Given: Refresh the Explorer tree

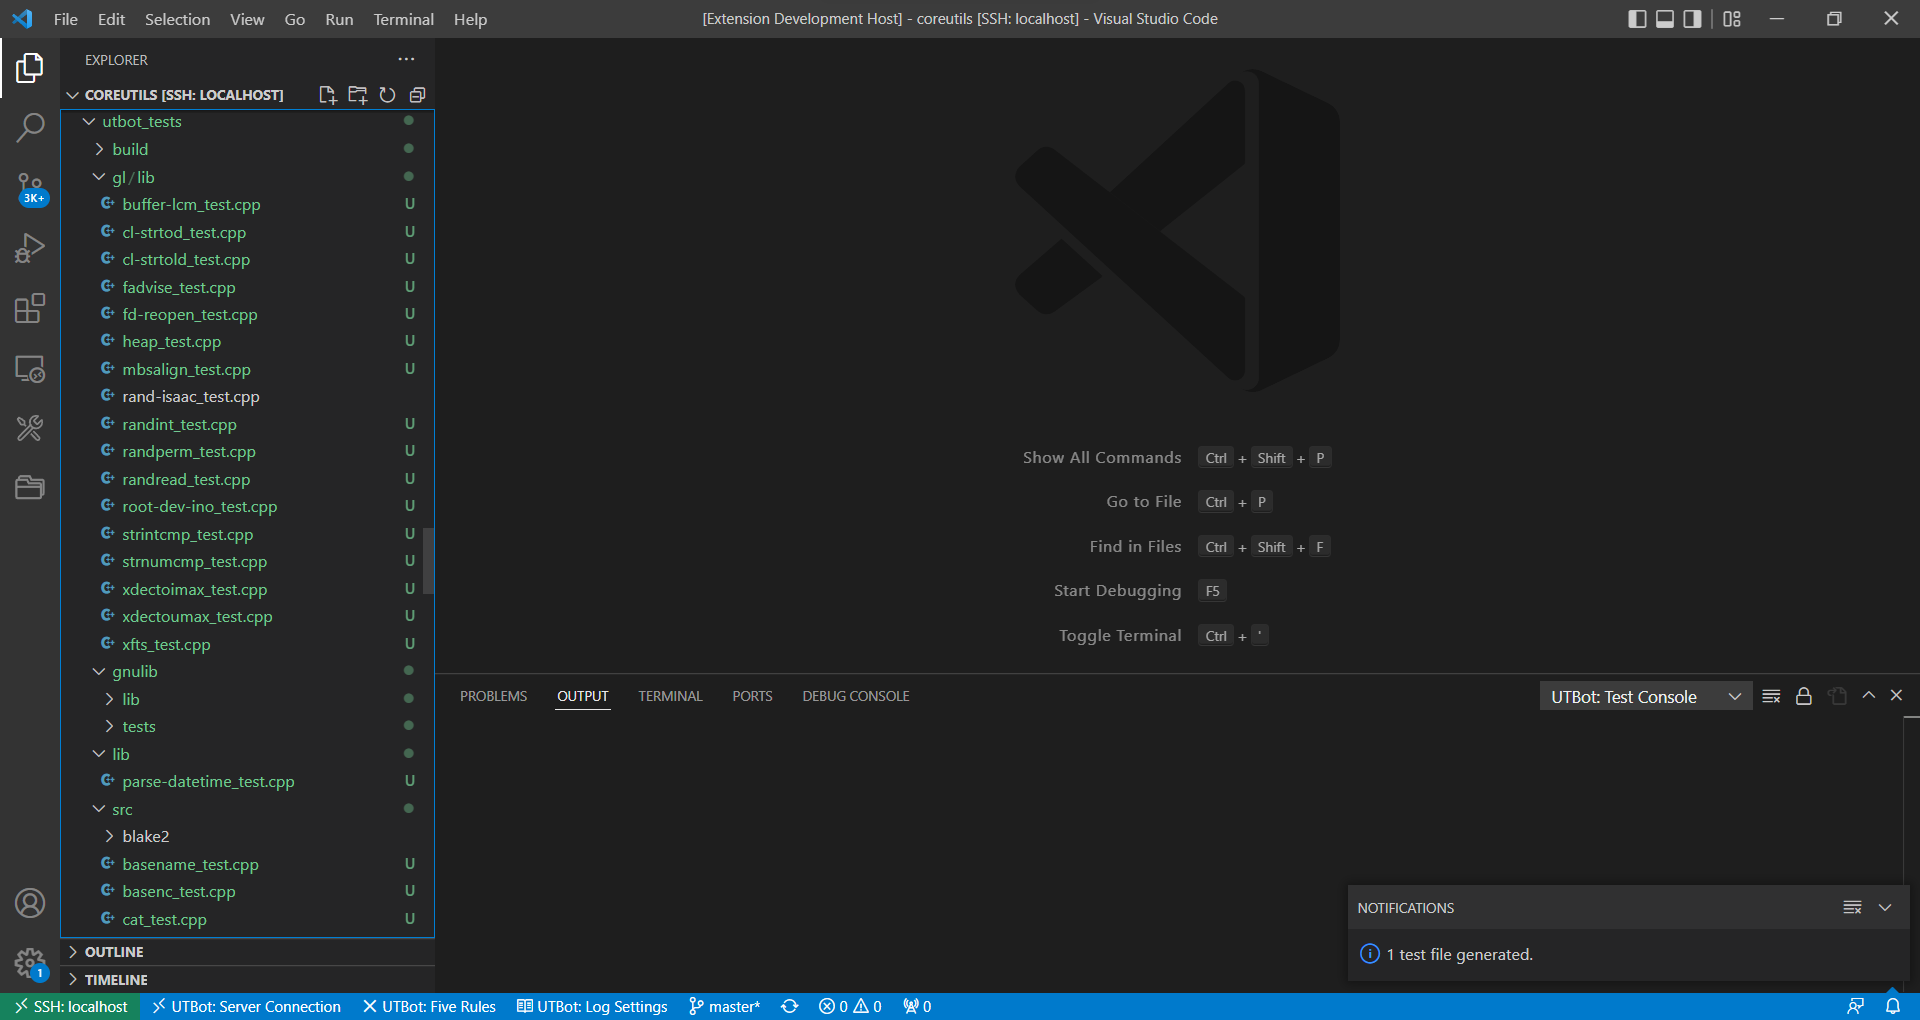Looking at the screenshot, I should 387,95.
